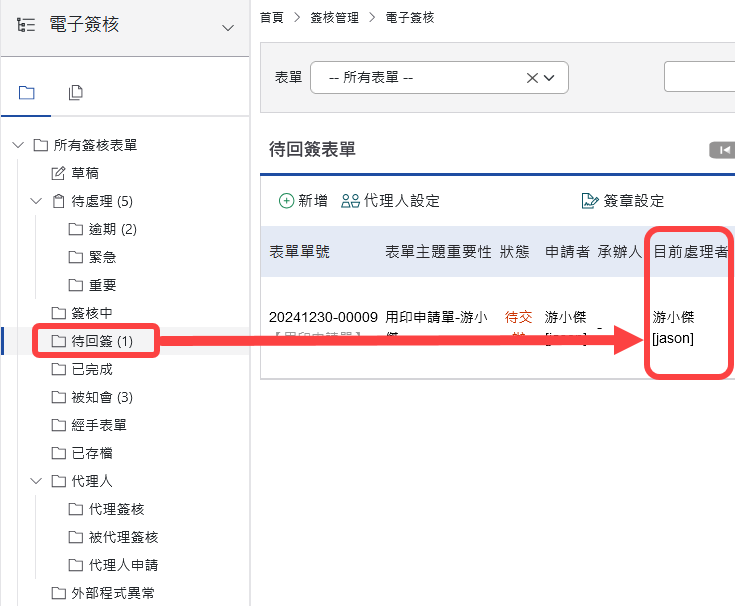Sort by 表單單號 column header
Screen dimensions: 735x606
pos(299,252)
